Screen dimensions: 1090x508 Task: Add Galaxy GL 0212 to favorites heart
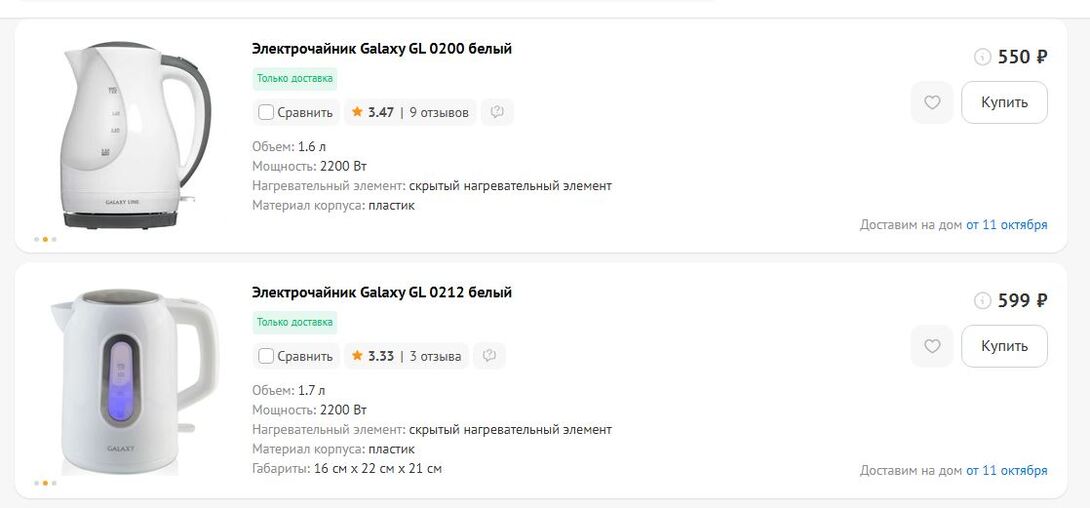click(932, 346)
